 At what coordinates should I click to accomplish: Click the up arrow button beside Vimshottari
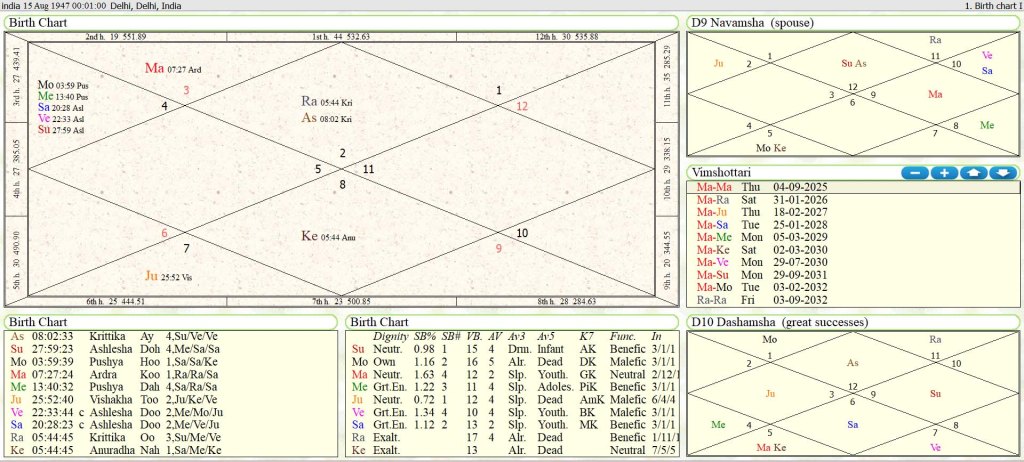(974, 172)
